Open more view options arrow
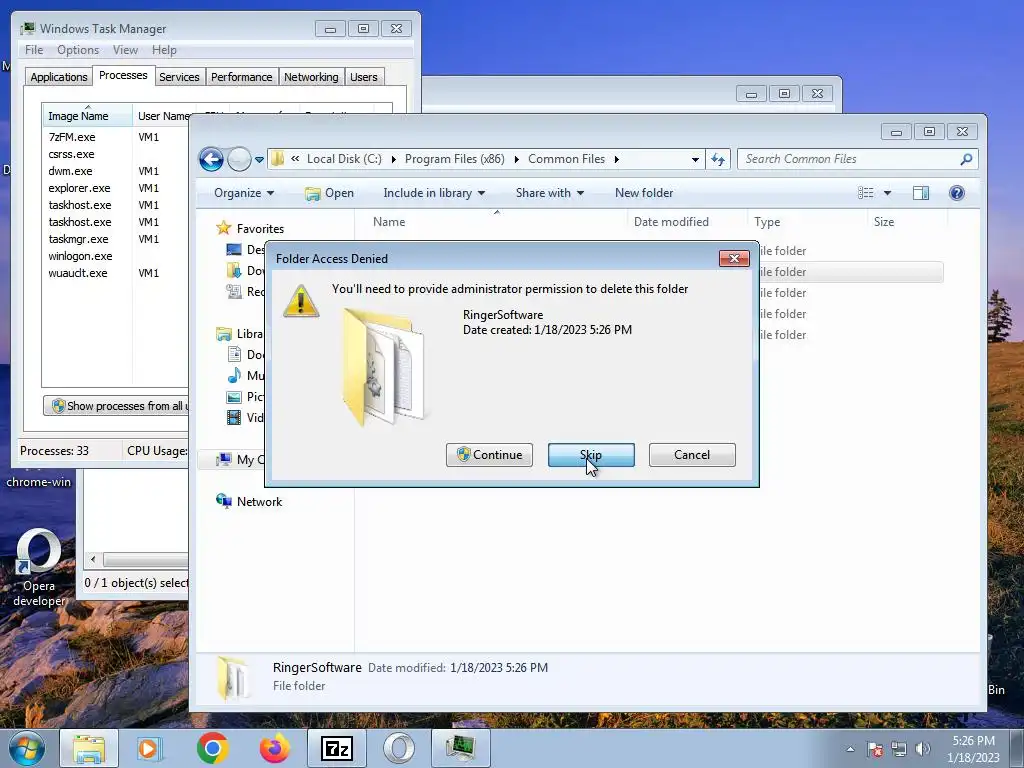1024x768 pixels. 888,193
